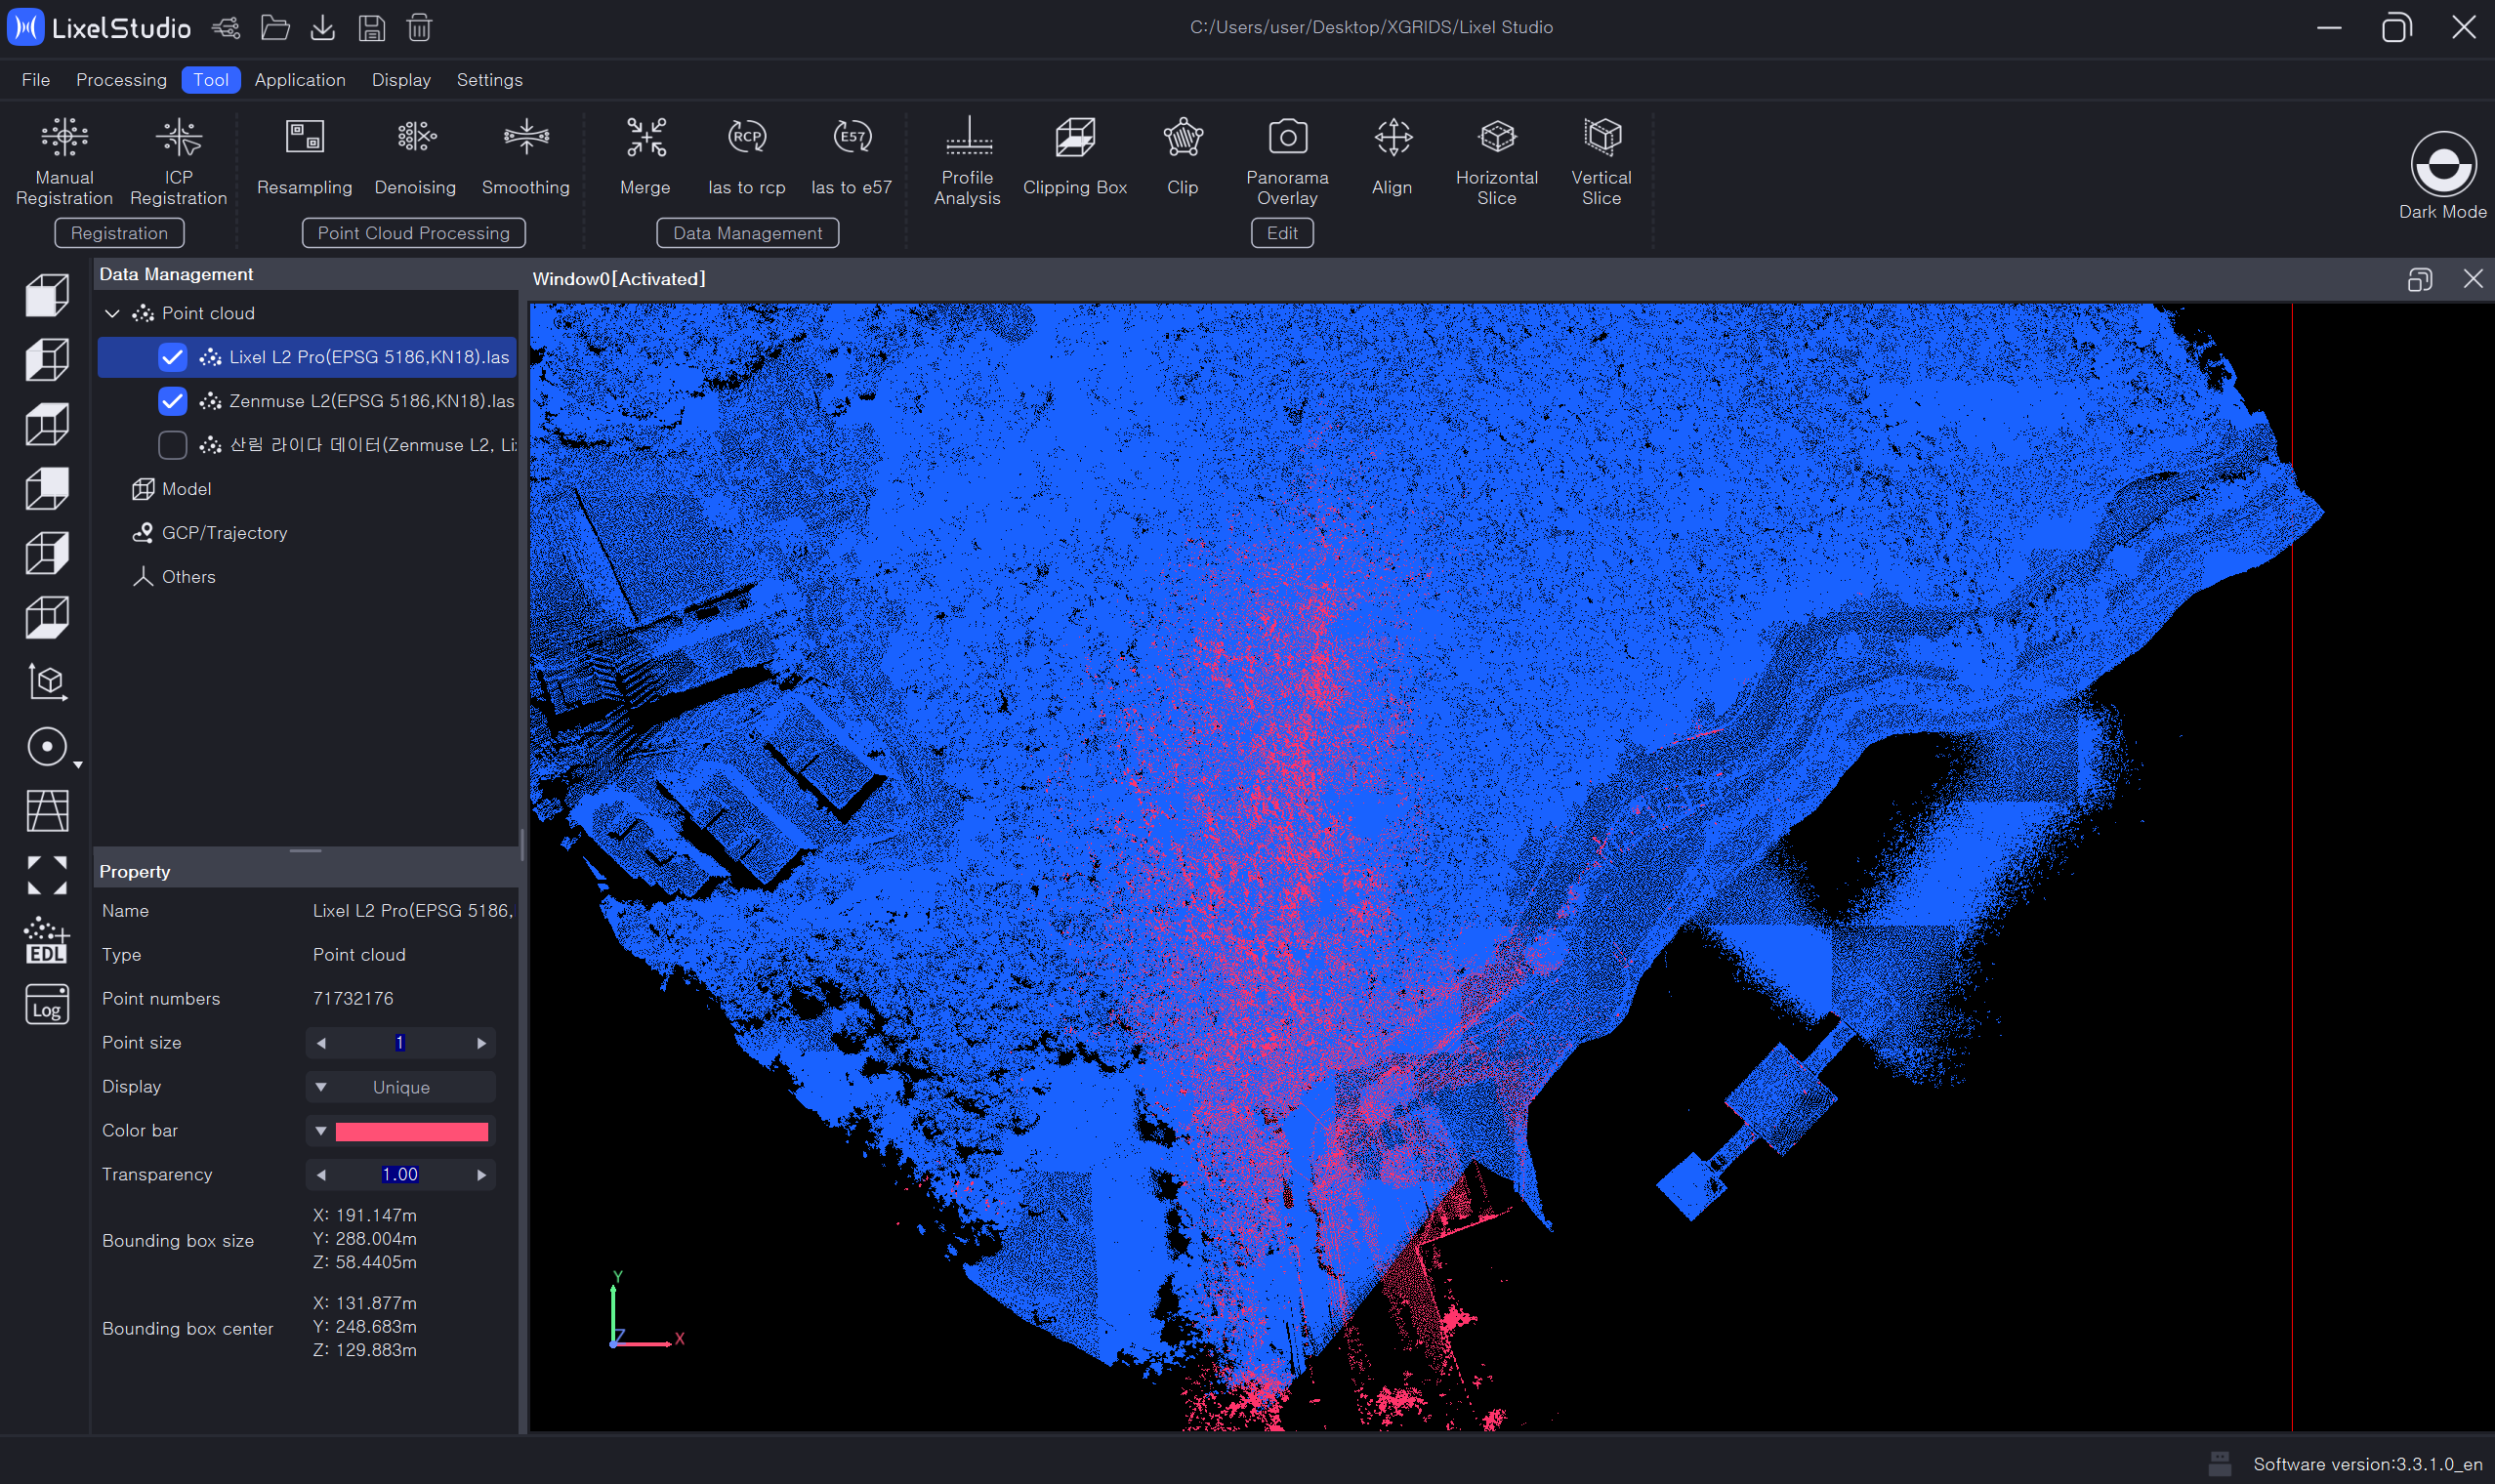
Task: Open the Color bar dropdown arrow
Action: [x=321, y=1131]
